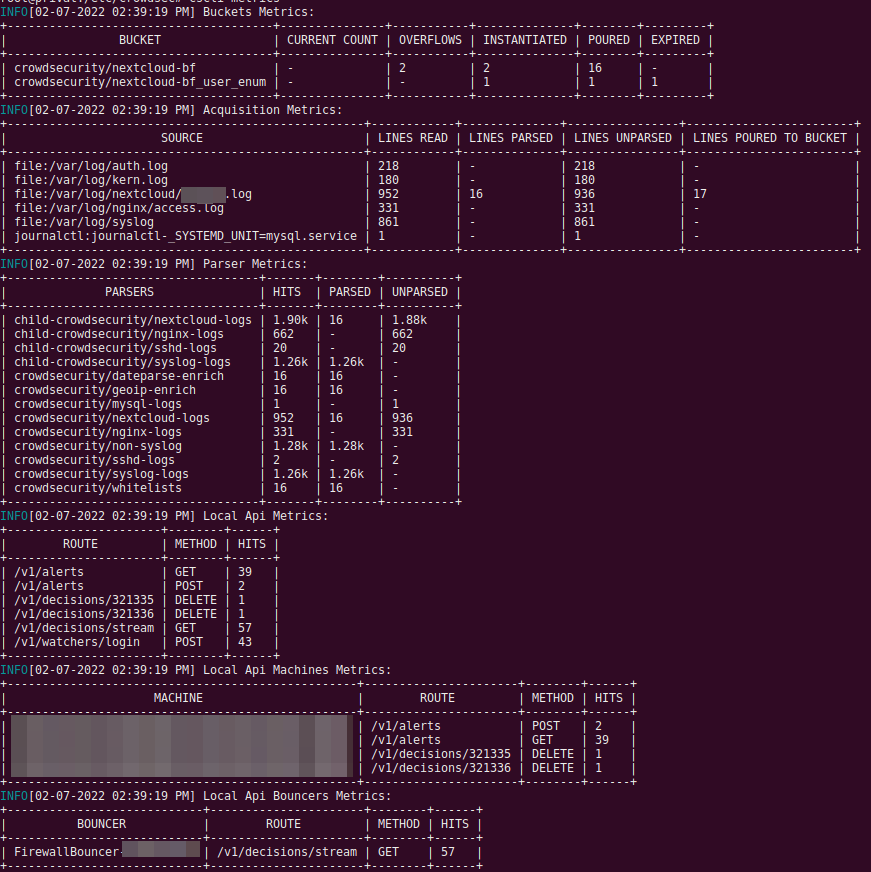Viewport: 871px width, 872px height.
Task: Click the "Buckets Metrics:" heading text
Action: (259, 12)
